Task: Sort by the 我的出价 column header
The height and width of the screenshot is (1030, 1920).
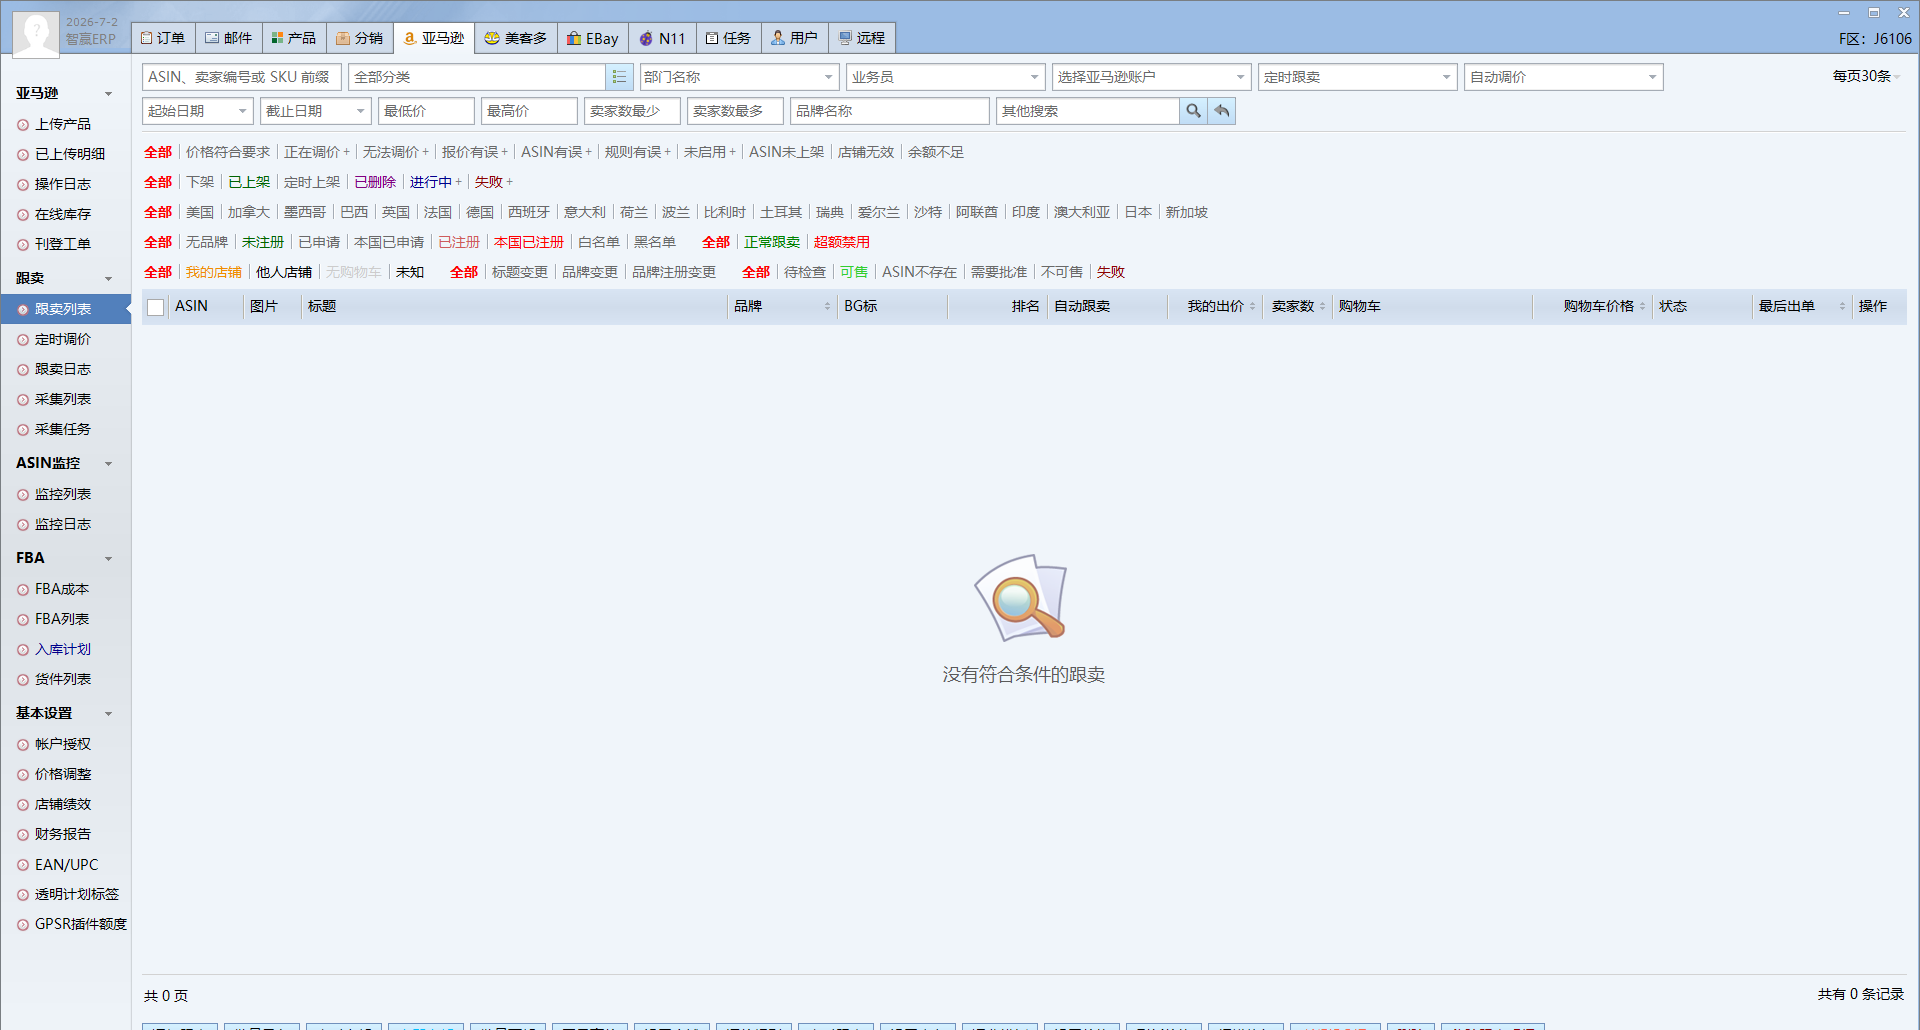Action: pyautogui.click(x=1216, y=306)
